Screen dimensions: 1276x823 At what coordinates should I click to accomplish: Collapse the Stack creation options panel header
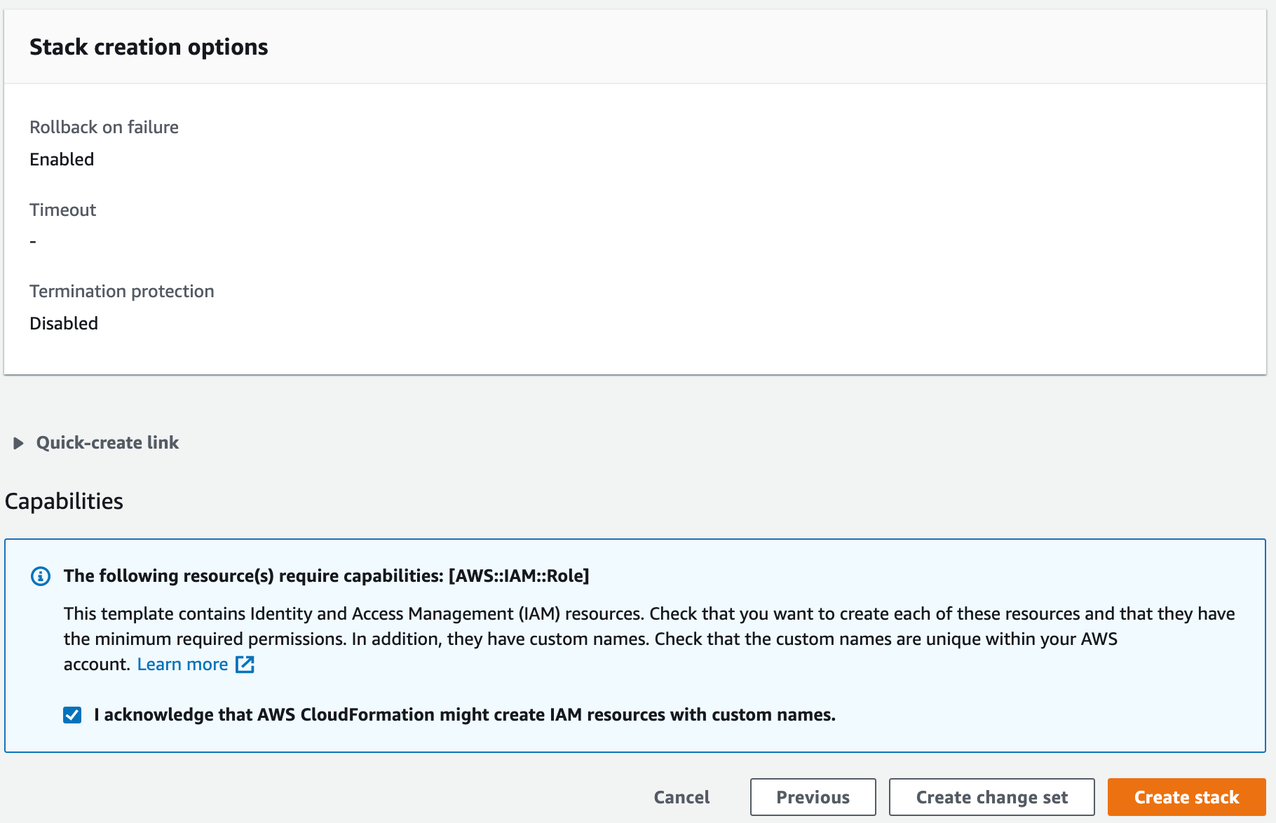point(148,46)
